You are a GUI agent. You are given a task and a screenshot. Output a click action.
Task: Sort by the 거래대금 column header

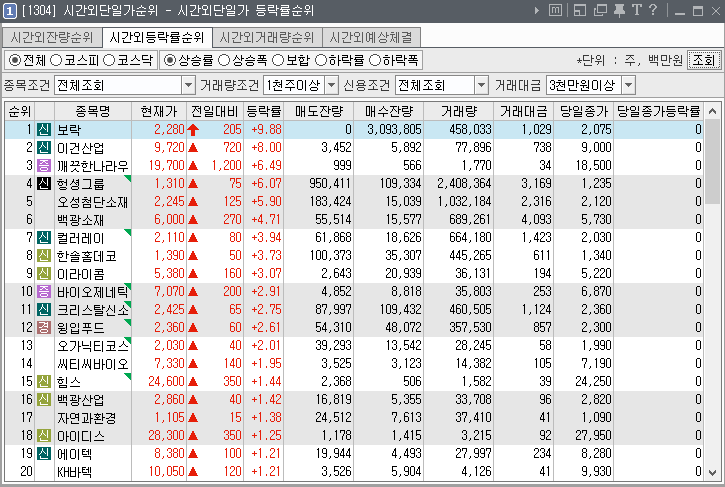[x=523, y=111]
